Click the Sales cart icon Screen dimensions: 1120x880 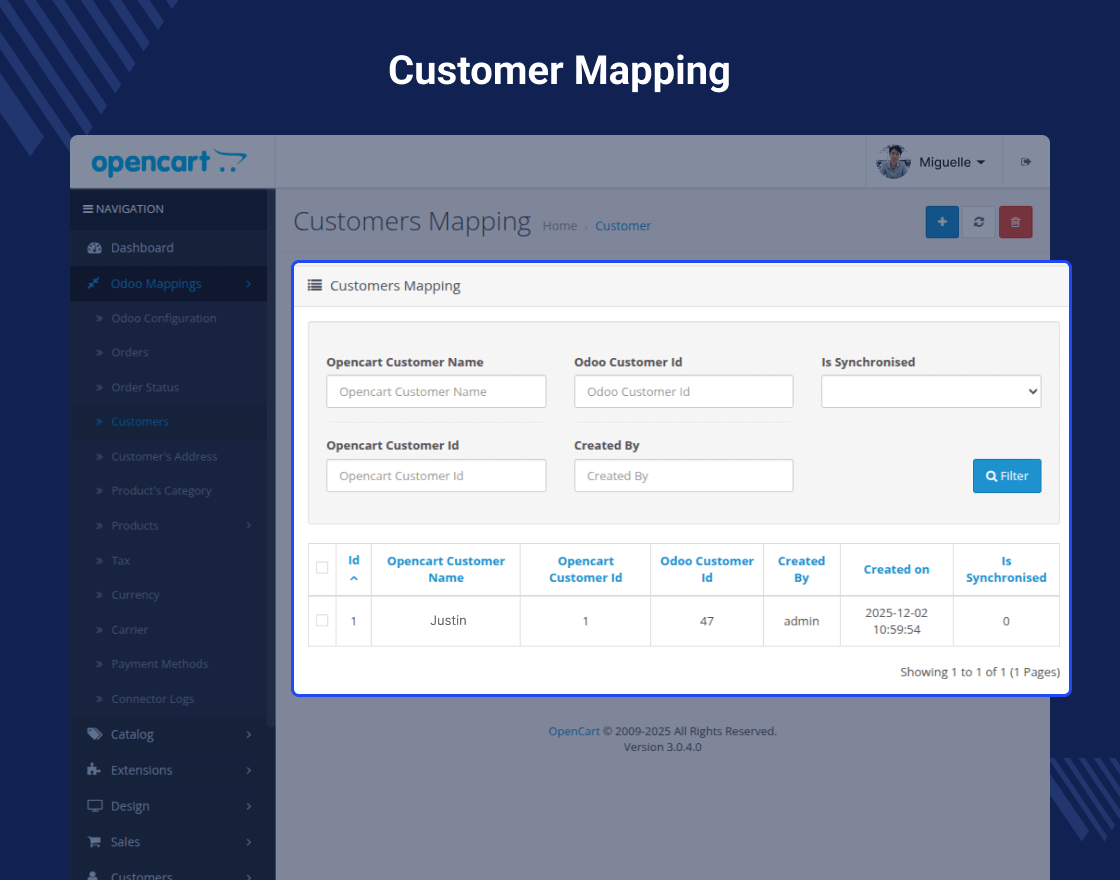pos(94,841)
